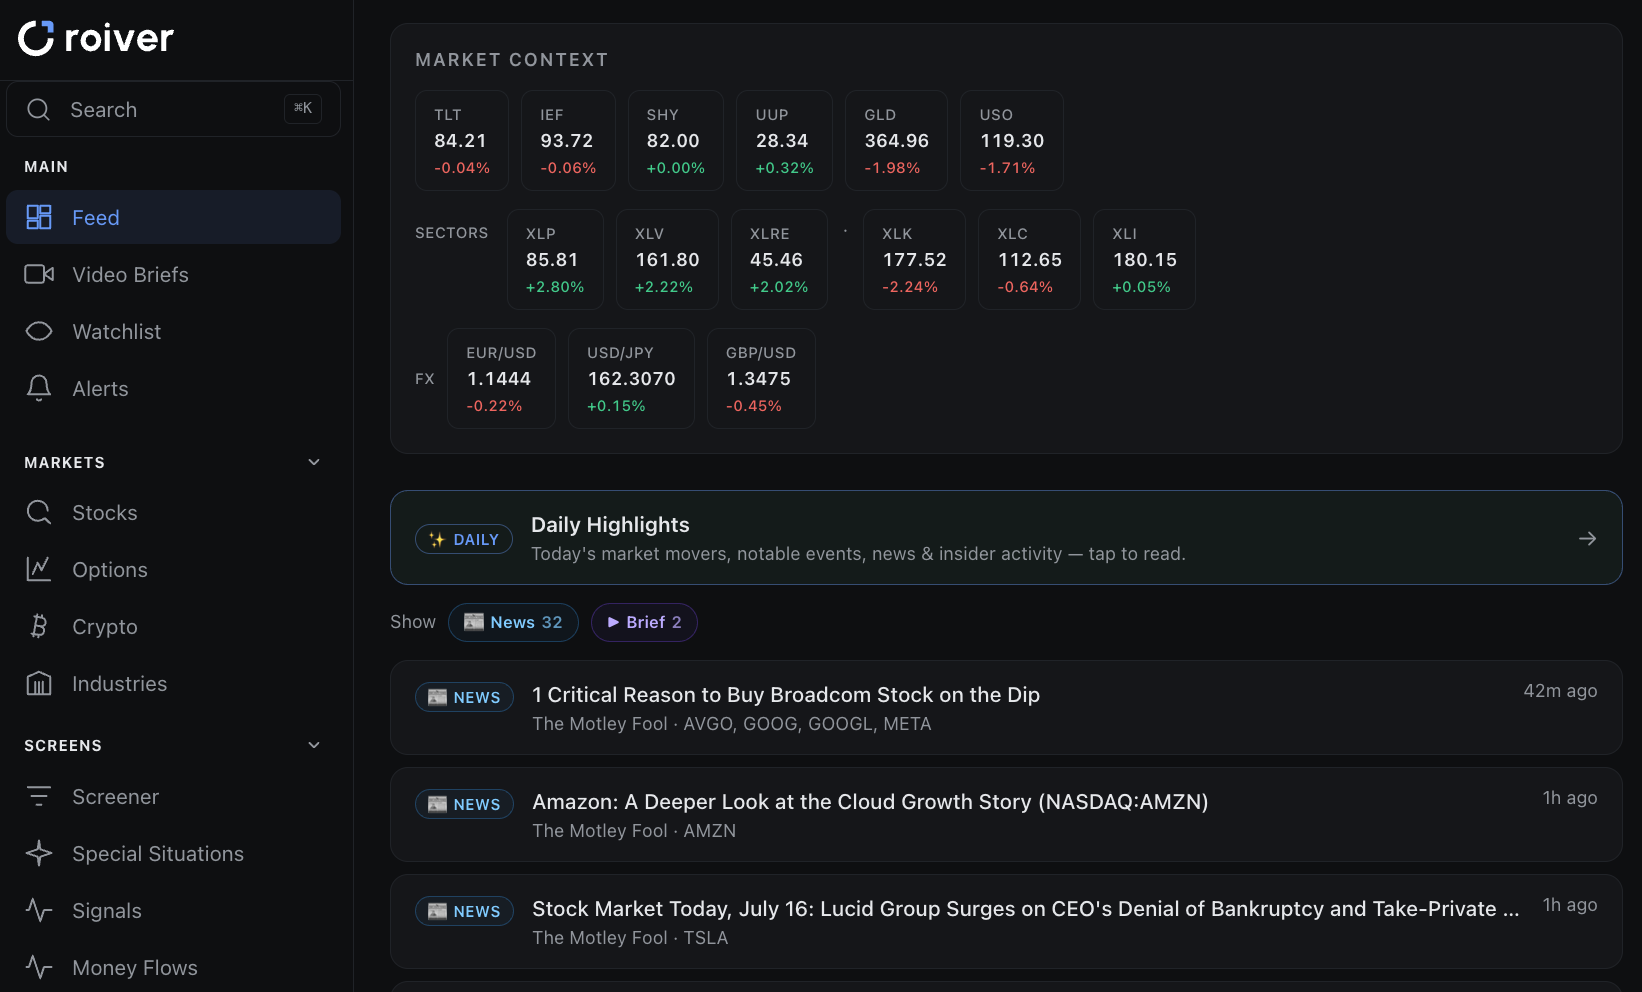This screenshot has width=1642, height=992.
Task: Click the Video Briefs camera icon
Action: 39,274
